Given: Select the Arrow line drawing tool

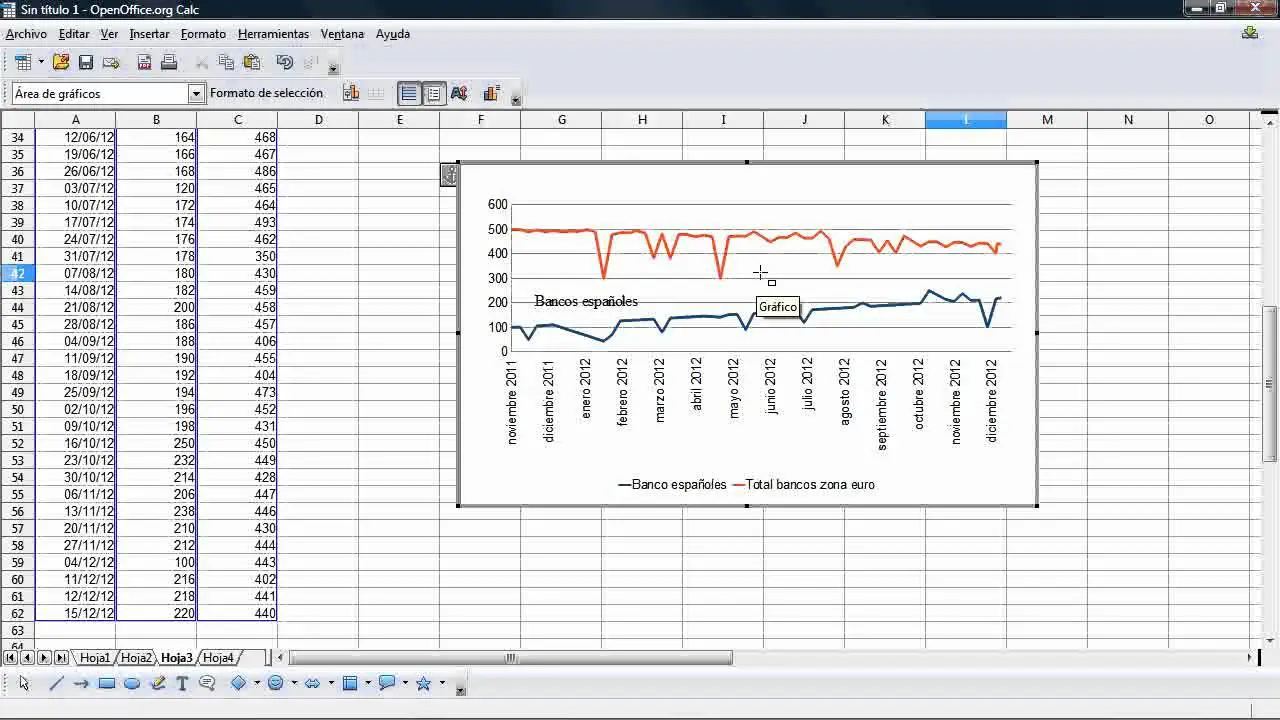Looking at the screenshot, I should [x=81, y=684].
